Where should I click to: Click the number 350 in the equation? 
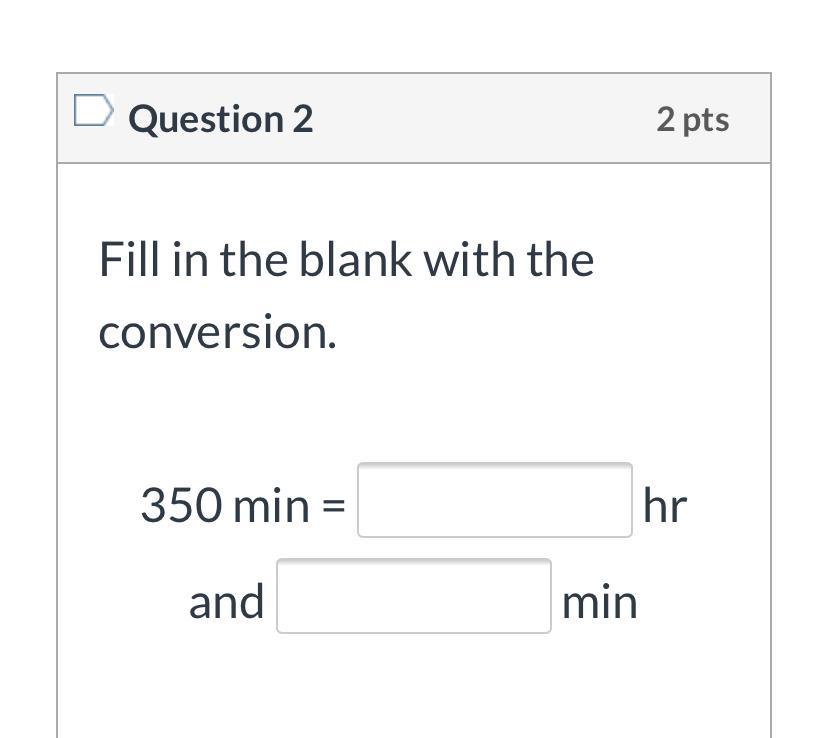pos(181,505)
